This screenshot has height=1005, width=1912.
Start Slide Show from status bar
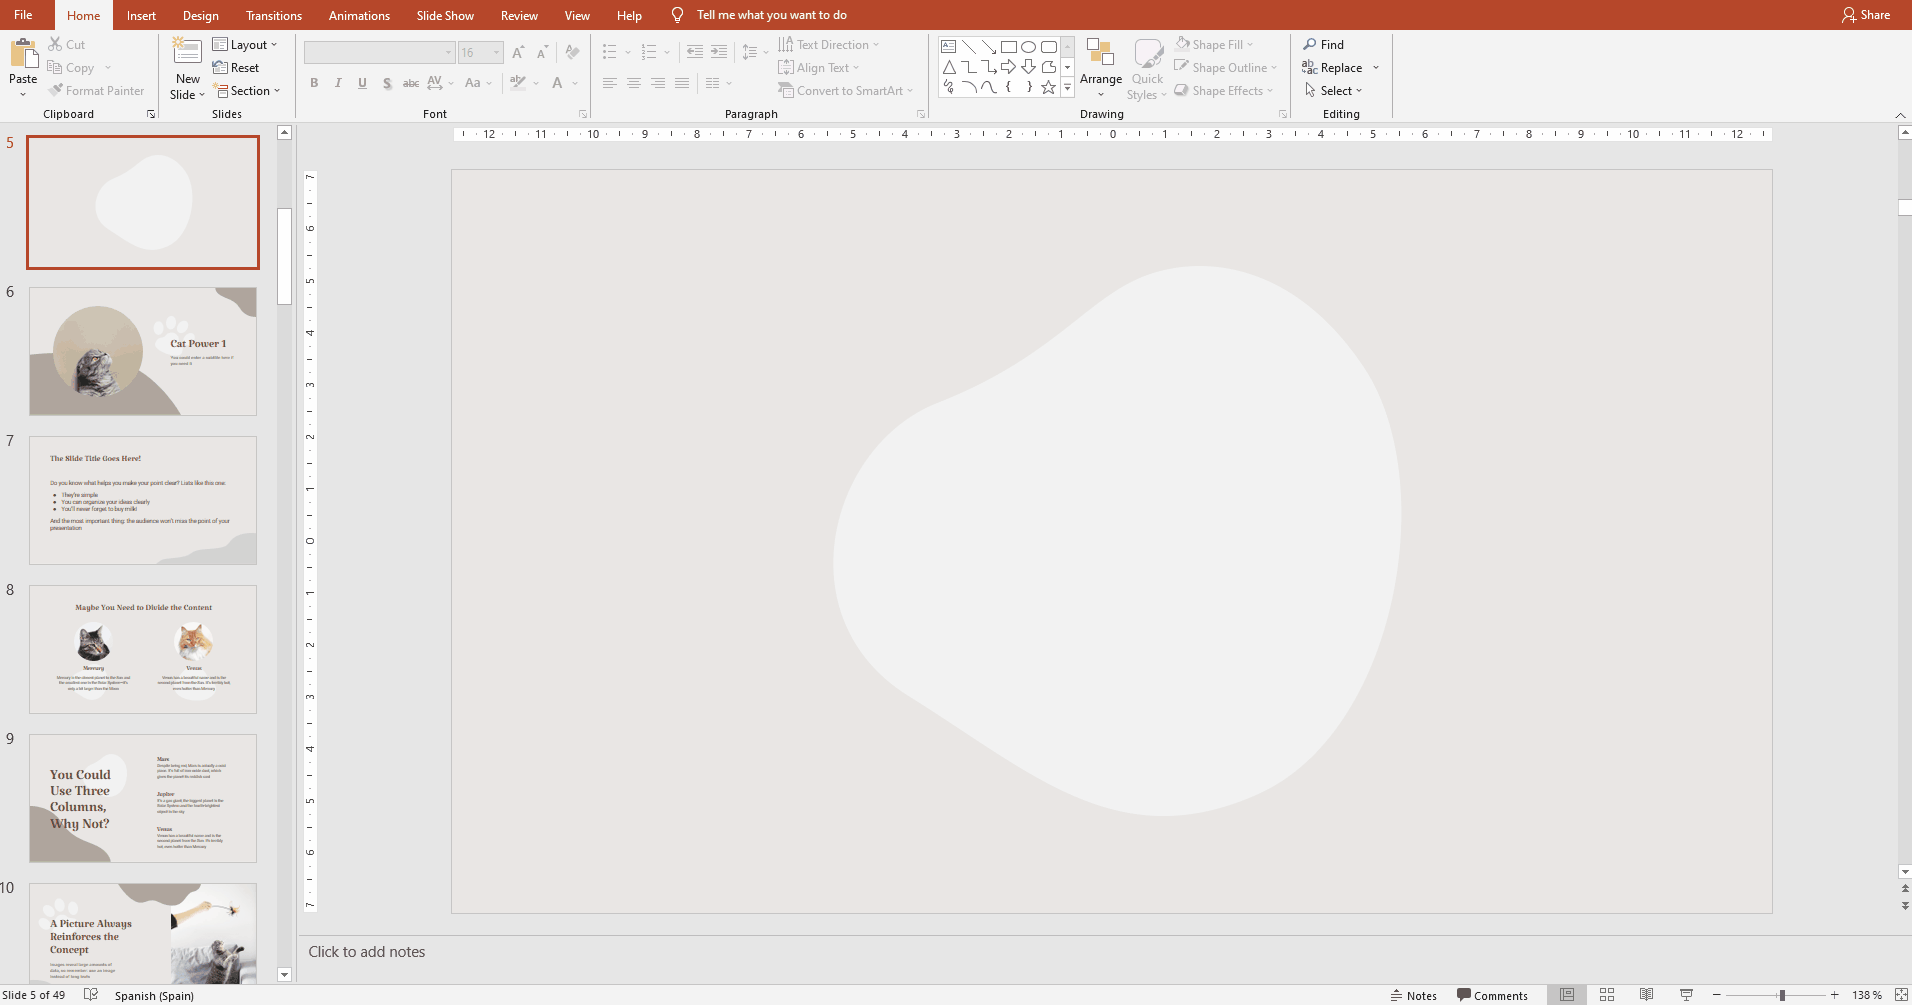pyautogui.click(x=1686, y=995)
